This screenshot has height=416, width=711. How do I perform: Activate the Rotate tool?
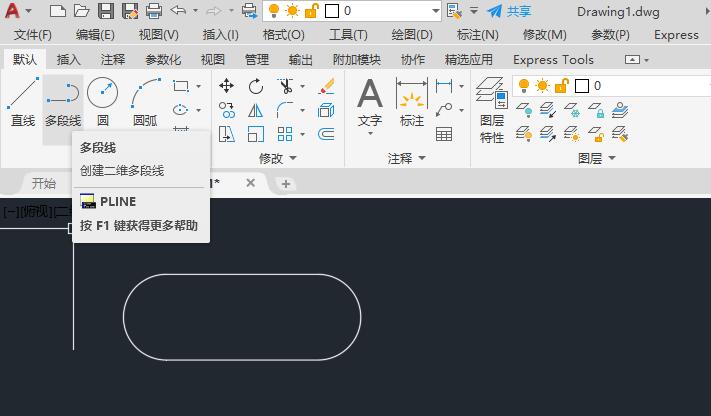(256, 86)
